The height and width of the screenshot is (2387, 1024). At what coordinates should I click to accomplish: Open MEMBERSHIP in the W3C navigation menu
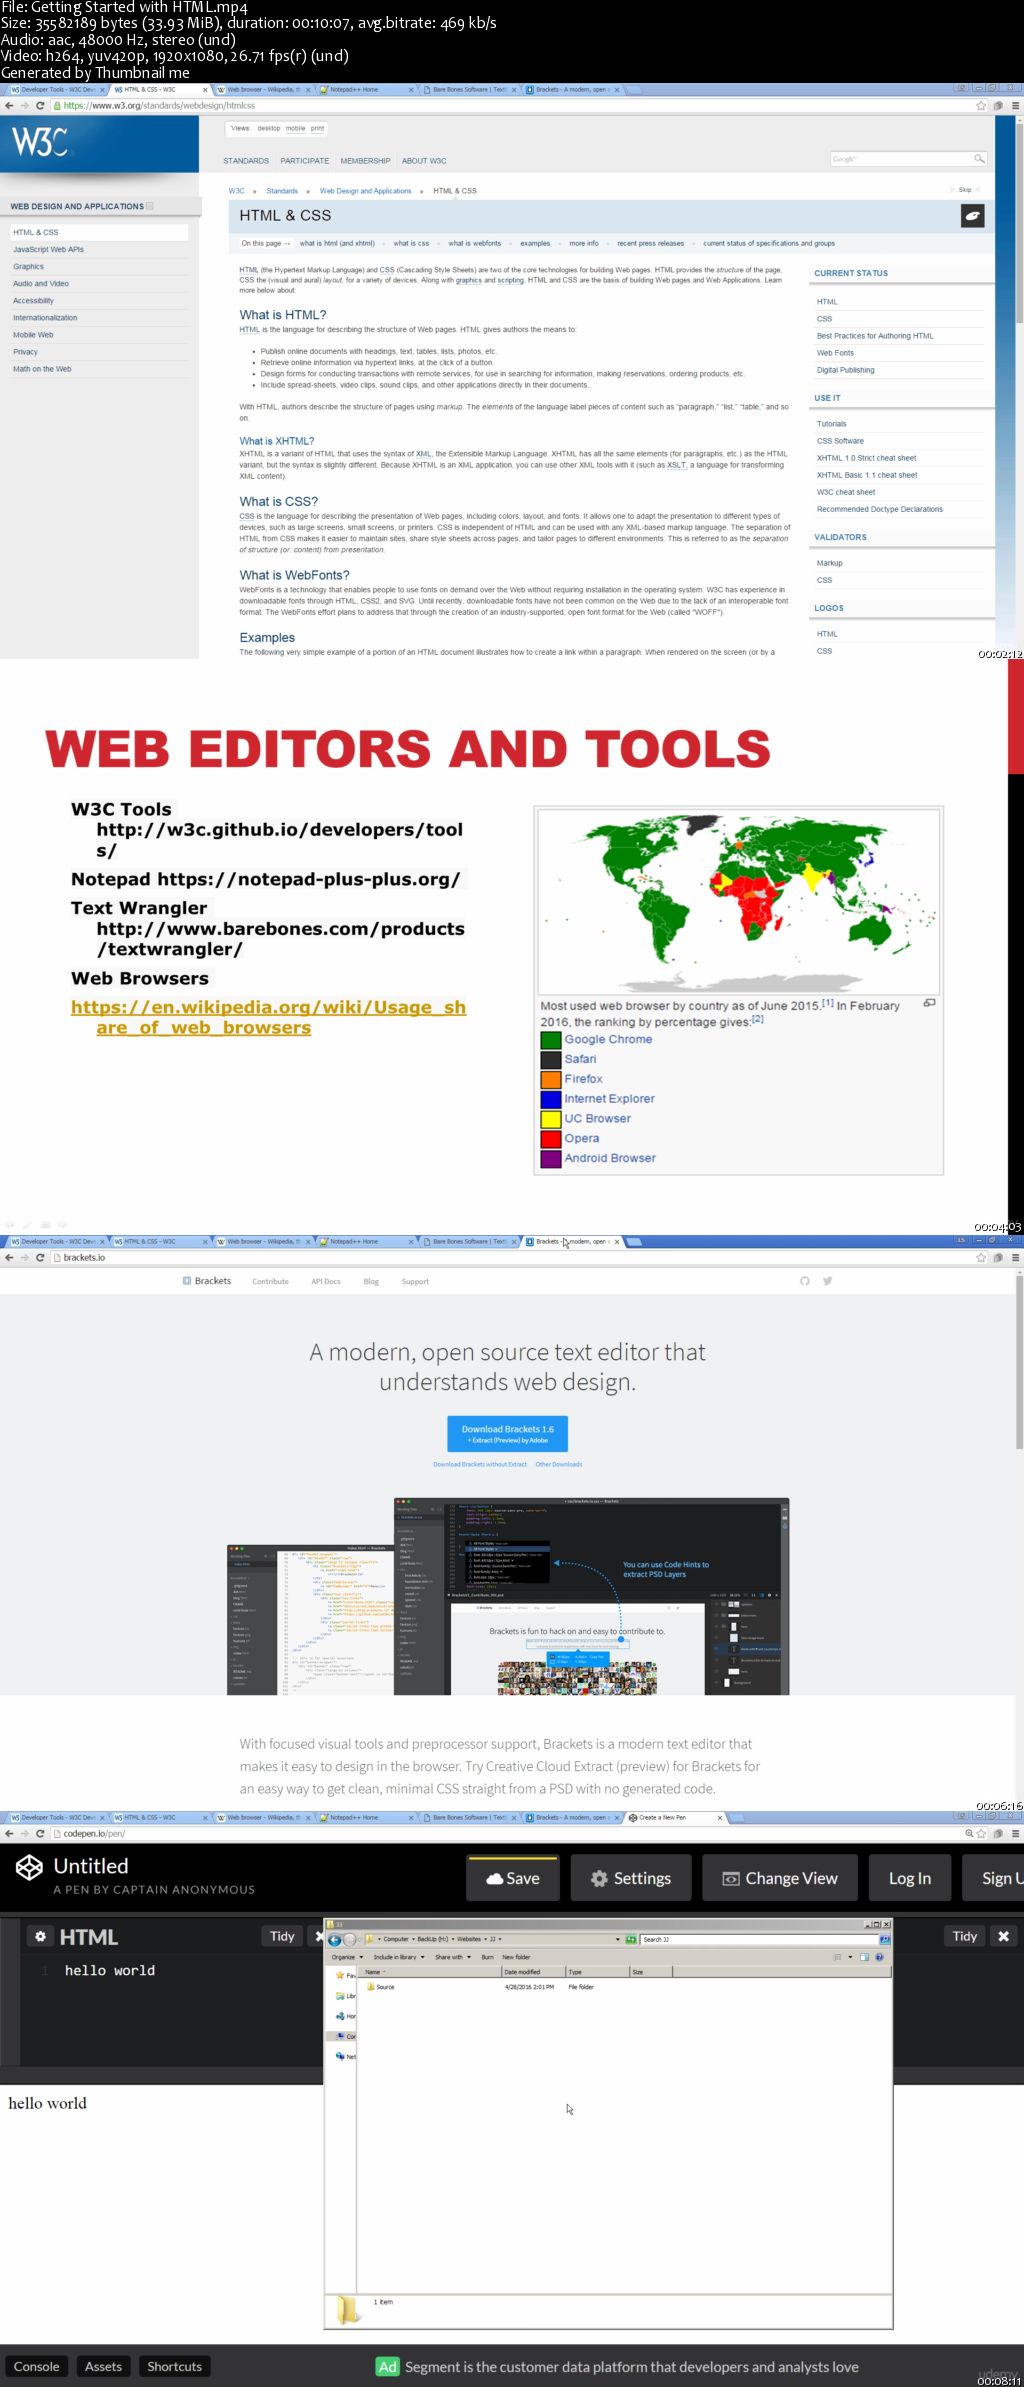[365, 161]
